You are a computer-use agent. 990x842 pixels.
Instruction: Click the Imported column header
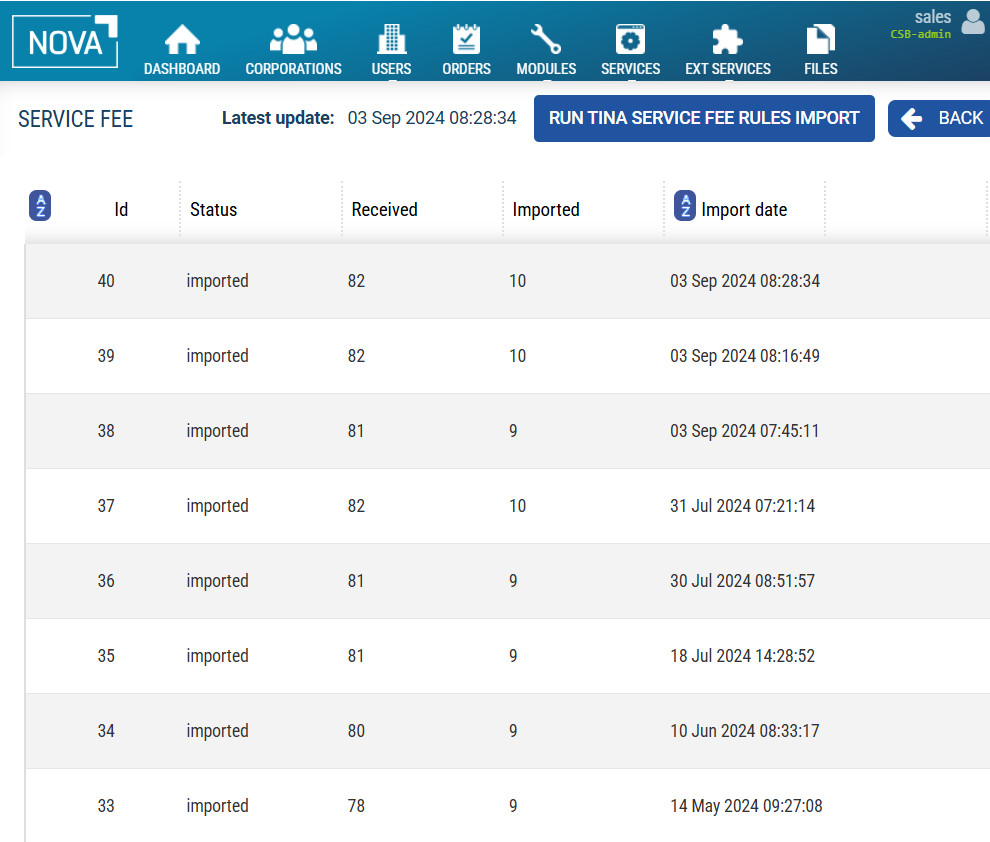pos(546,210)
